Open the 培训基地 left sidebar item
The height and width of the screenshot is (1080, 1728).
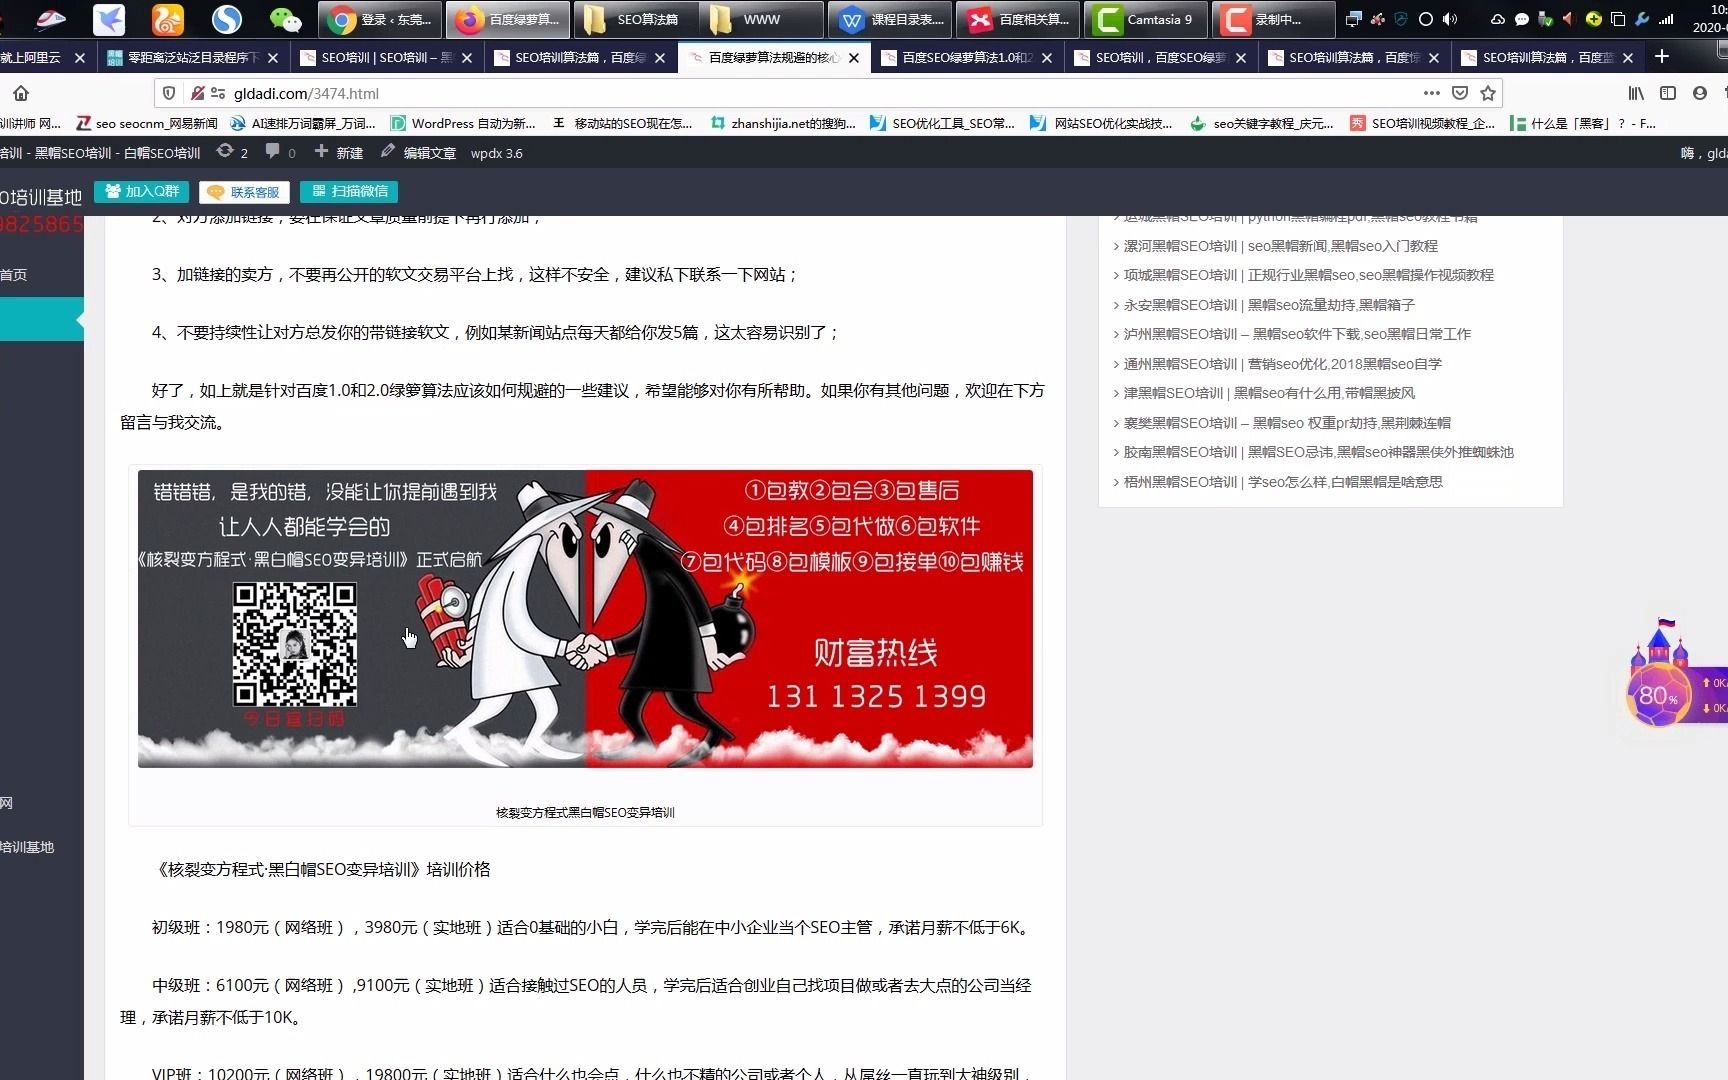coord(27,847)
